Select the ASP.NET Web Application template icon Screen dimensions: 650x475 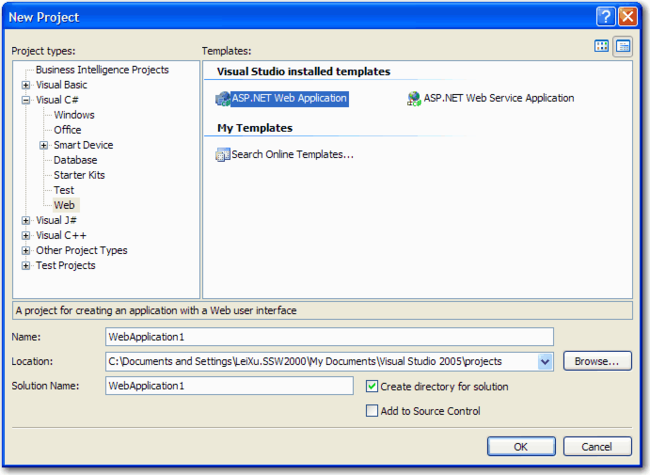click(223, 99)
